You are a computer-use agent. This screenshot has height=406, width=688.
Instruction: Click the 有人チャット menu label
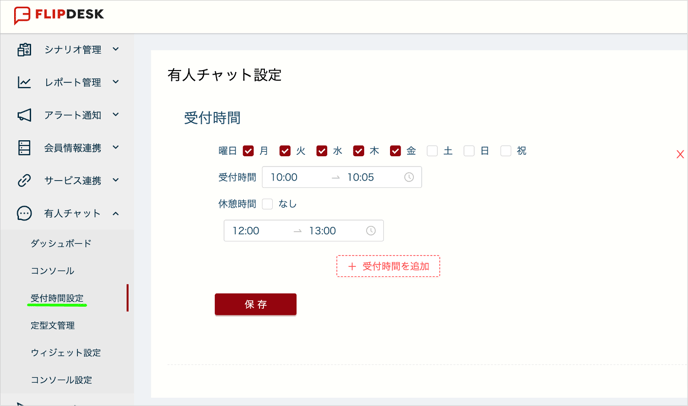(x=72, y=213)
